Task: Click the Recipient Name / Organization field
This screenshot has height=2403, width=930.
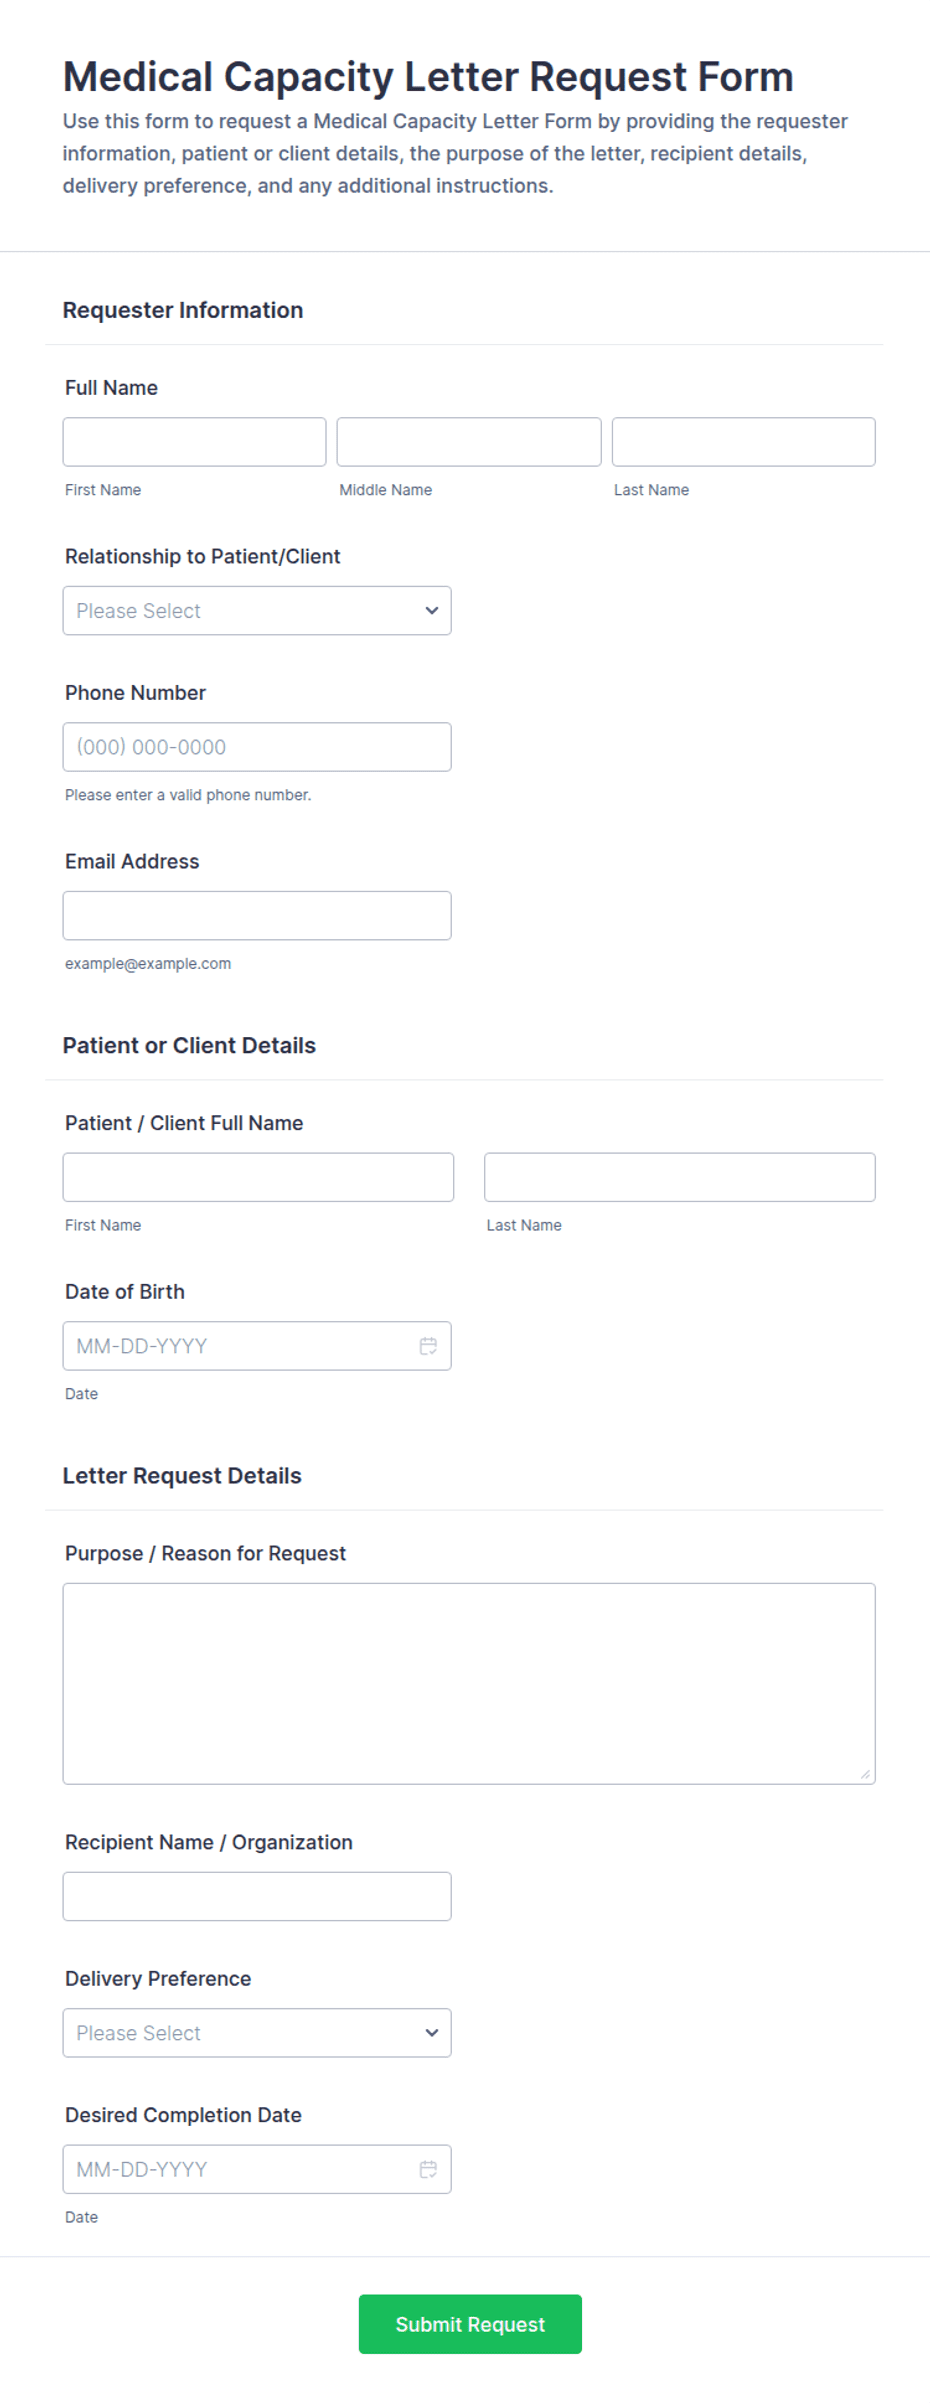Action: tap(257, 1896)
